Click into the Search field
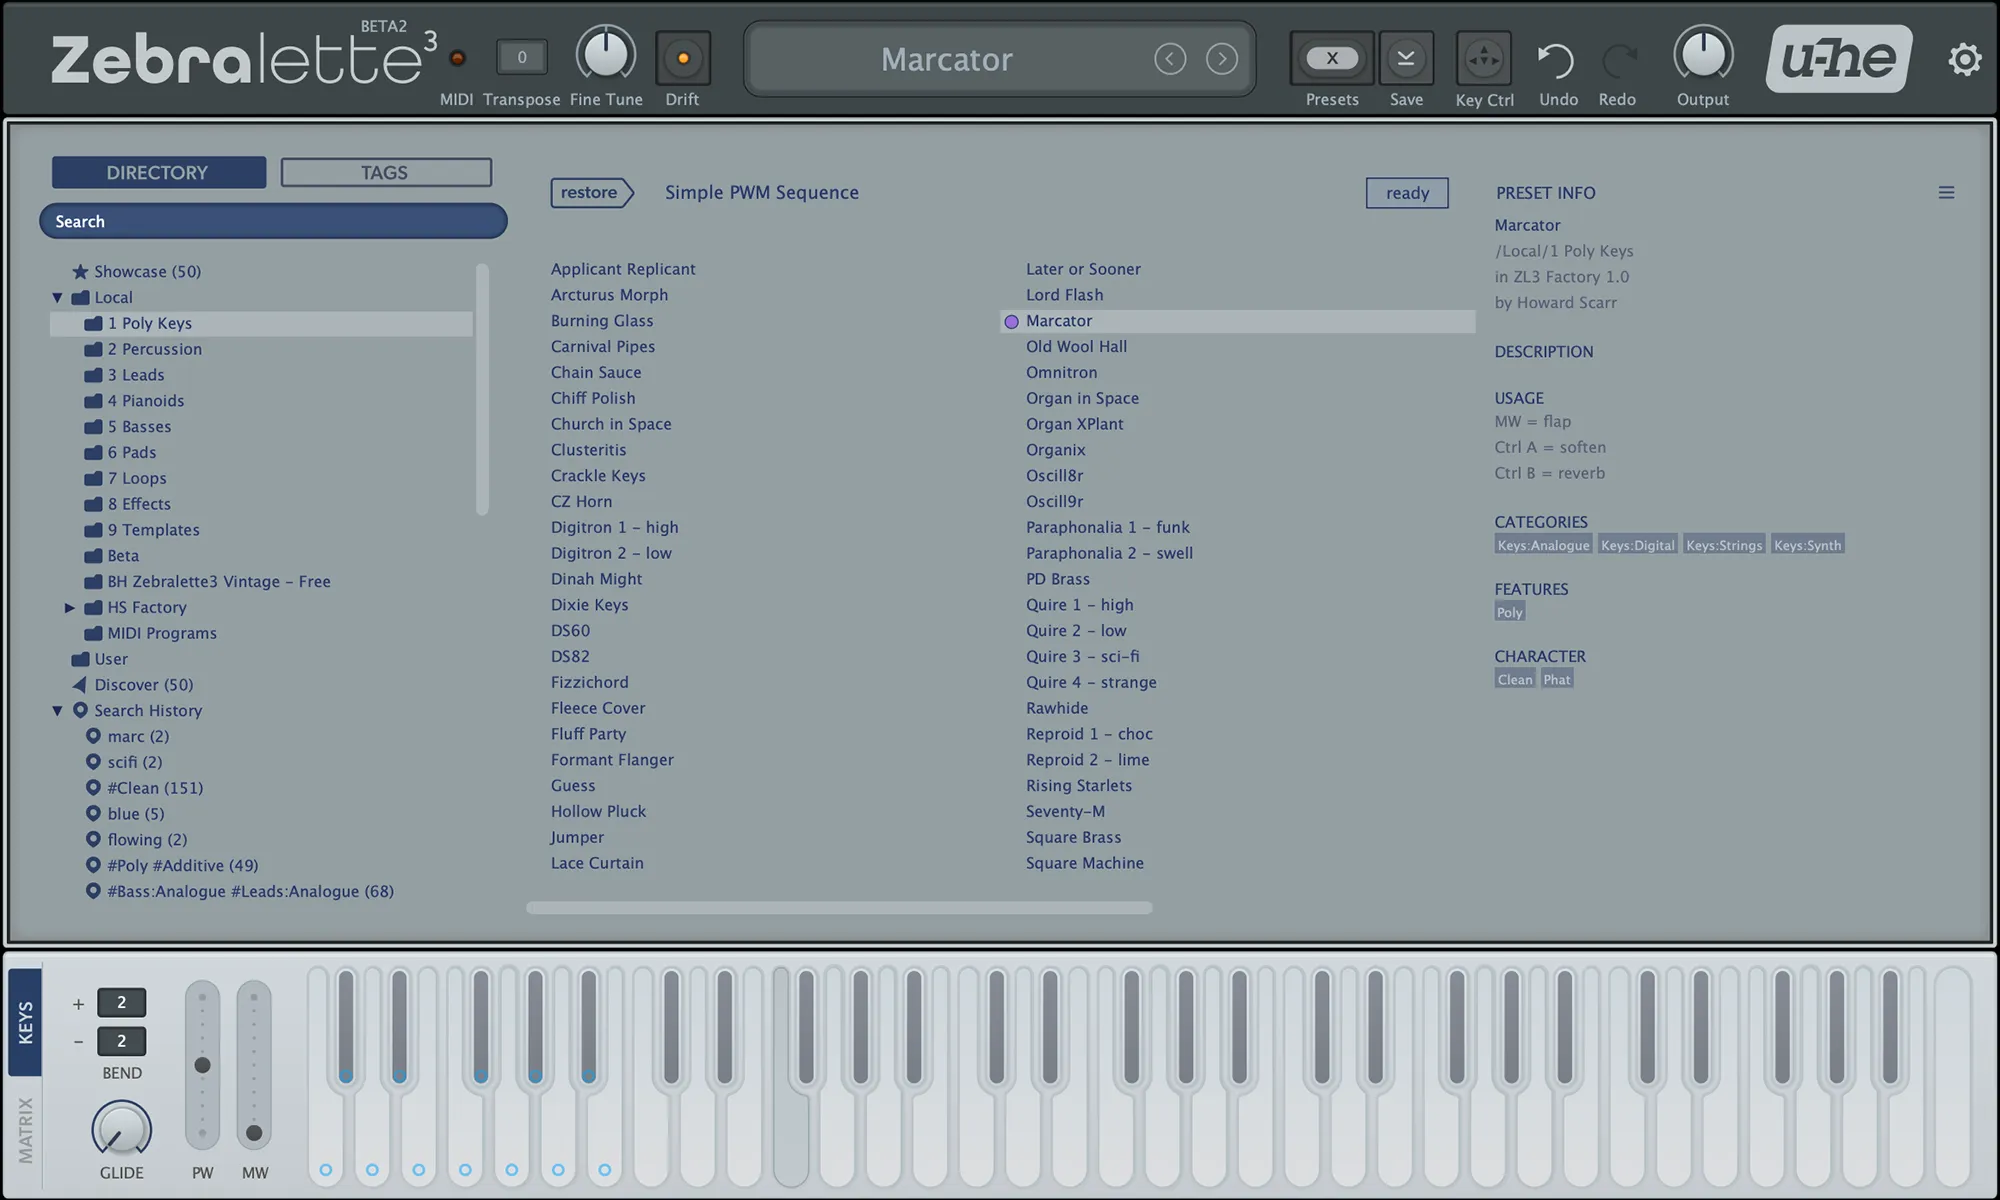 coord(273,221)
